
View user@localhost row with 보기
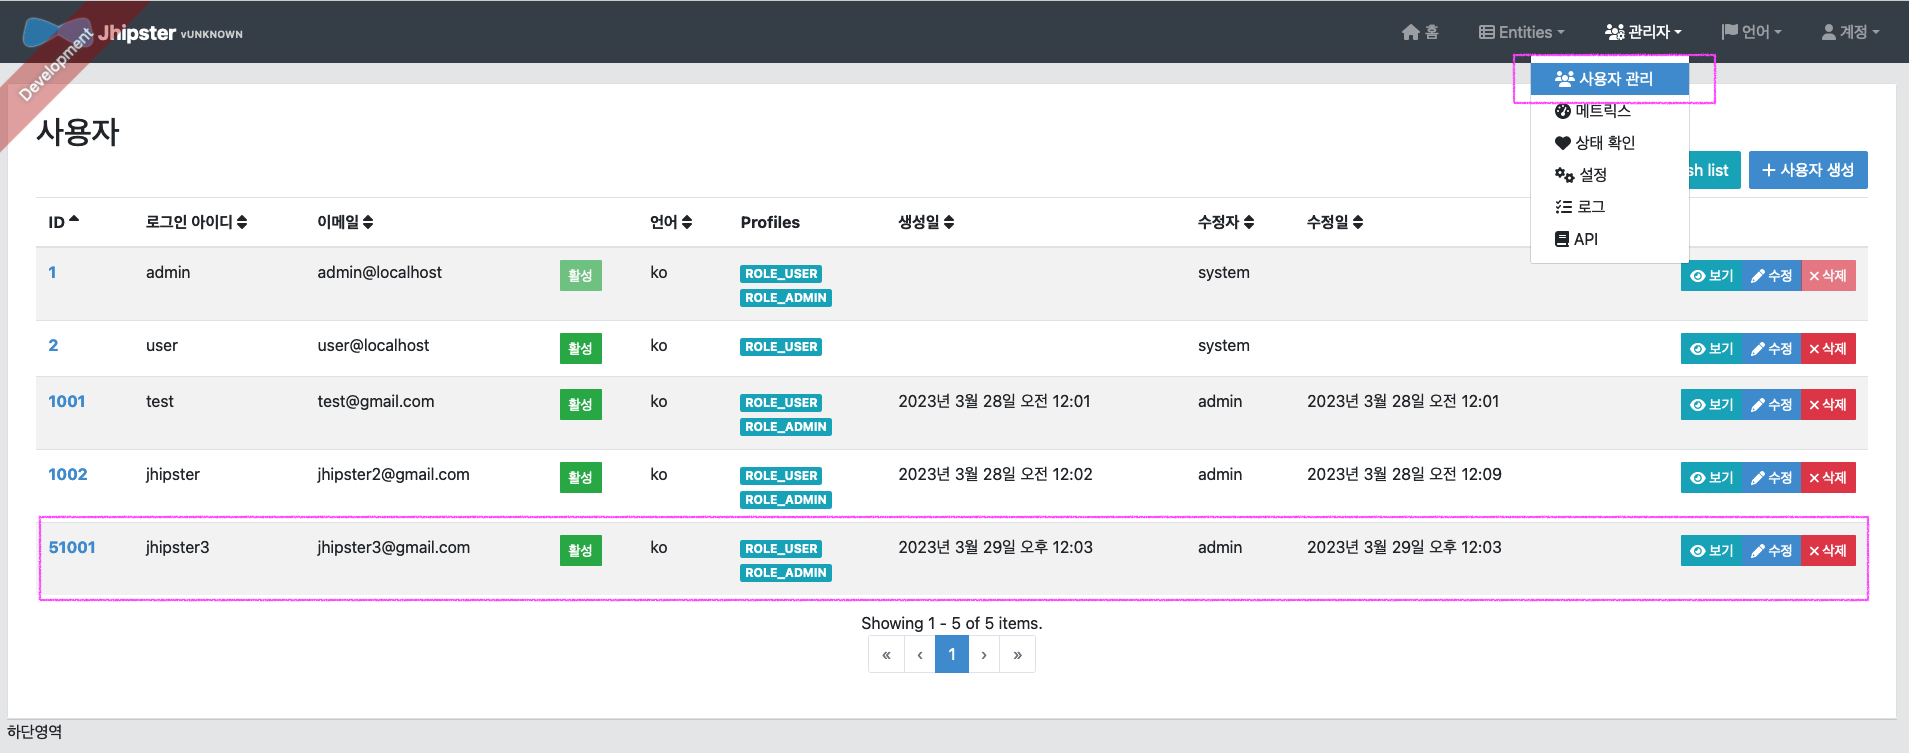pyautogui.click(x=1711, y=348)
